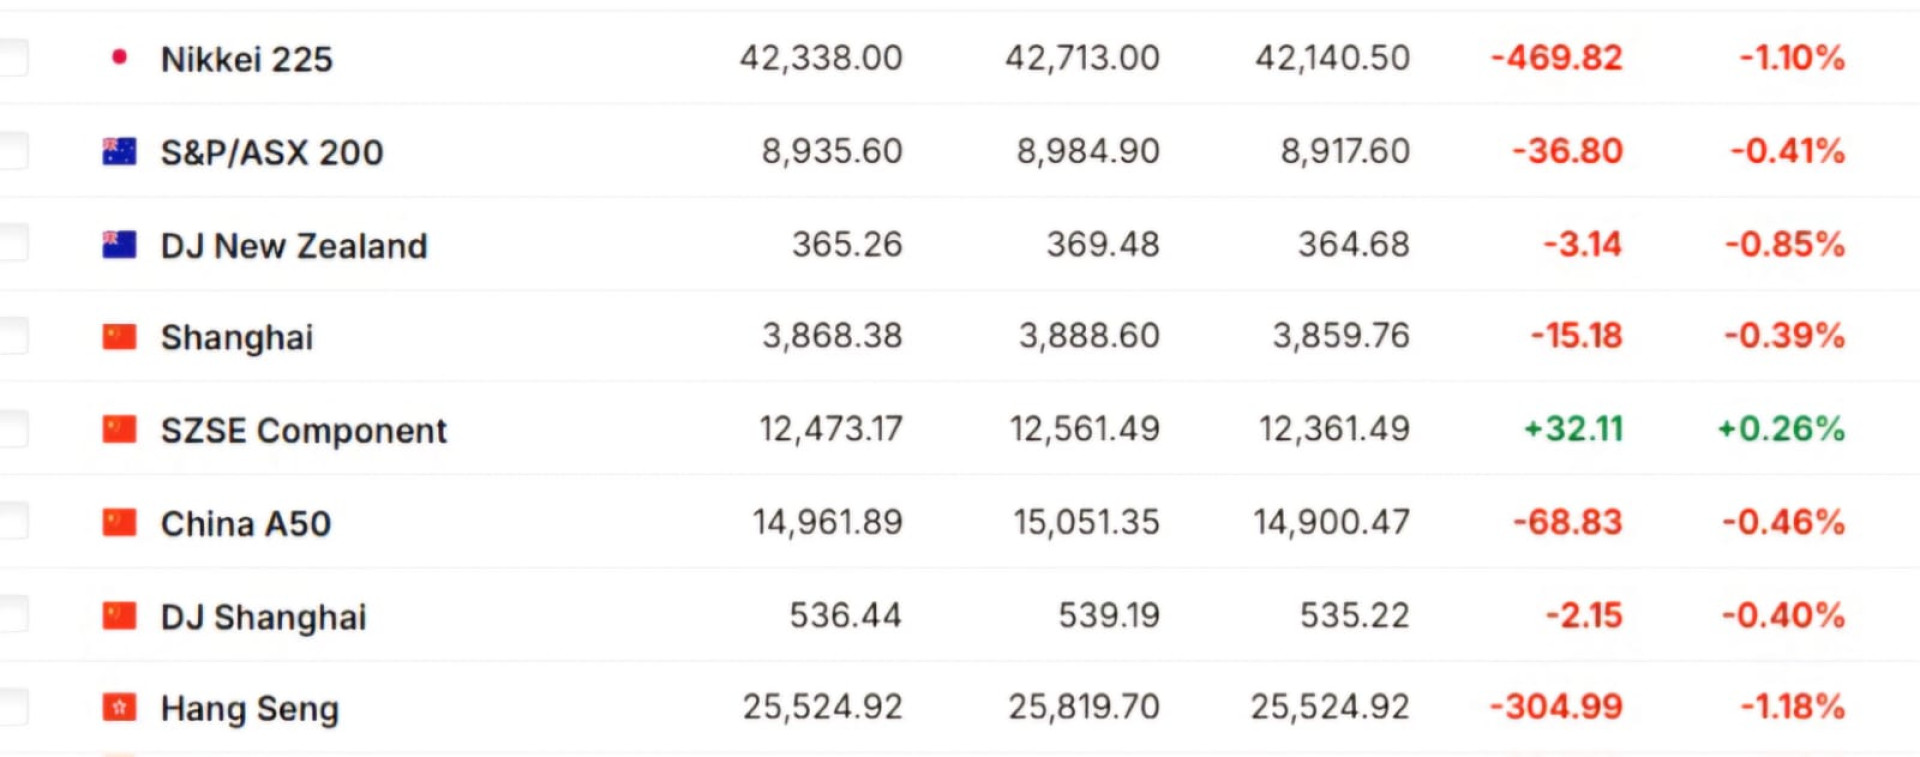Click the Japan flag beside Nikkei 225

(119, 58)
